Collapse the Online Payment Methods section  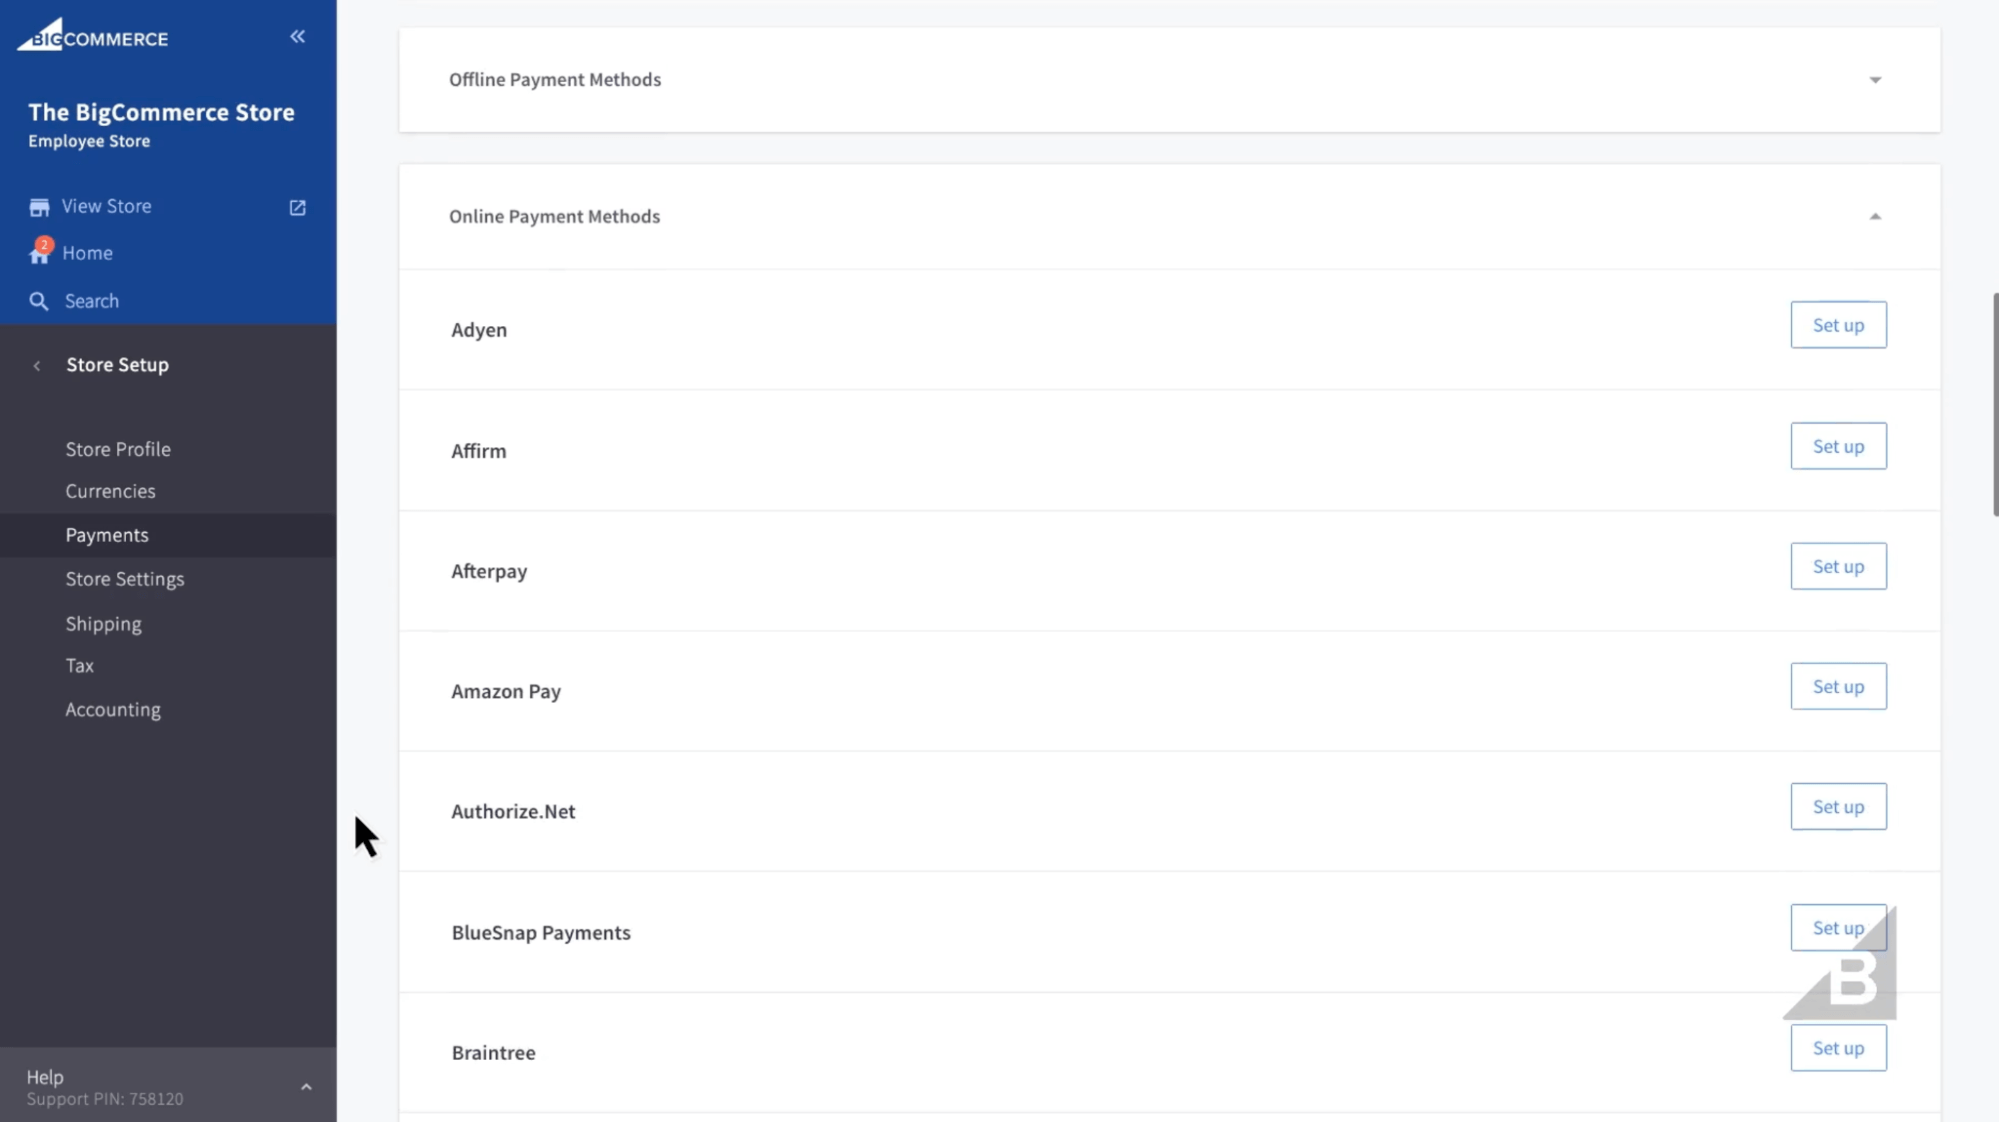click(x=1875, y=216)
